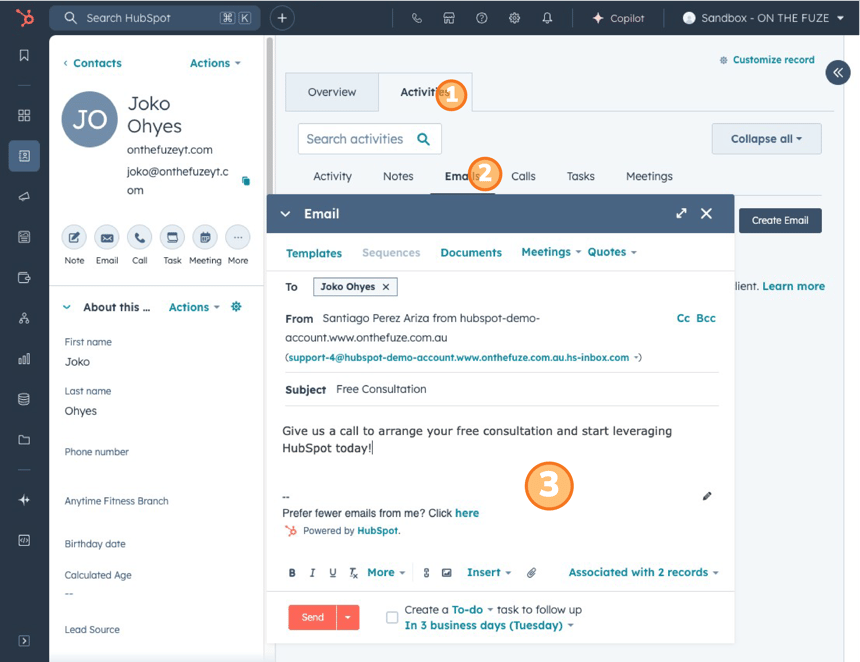Open the Breeze AI sparkle icon in sidebar
This screenshot has width=860, height=662.
pos(24,500)
